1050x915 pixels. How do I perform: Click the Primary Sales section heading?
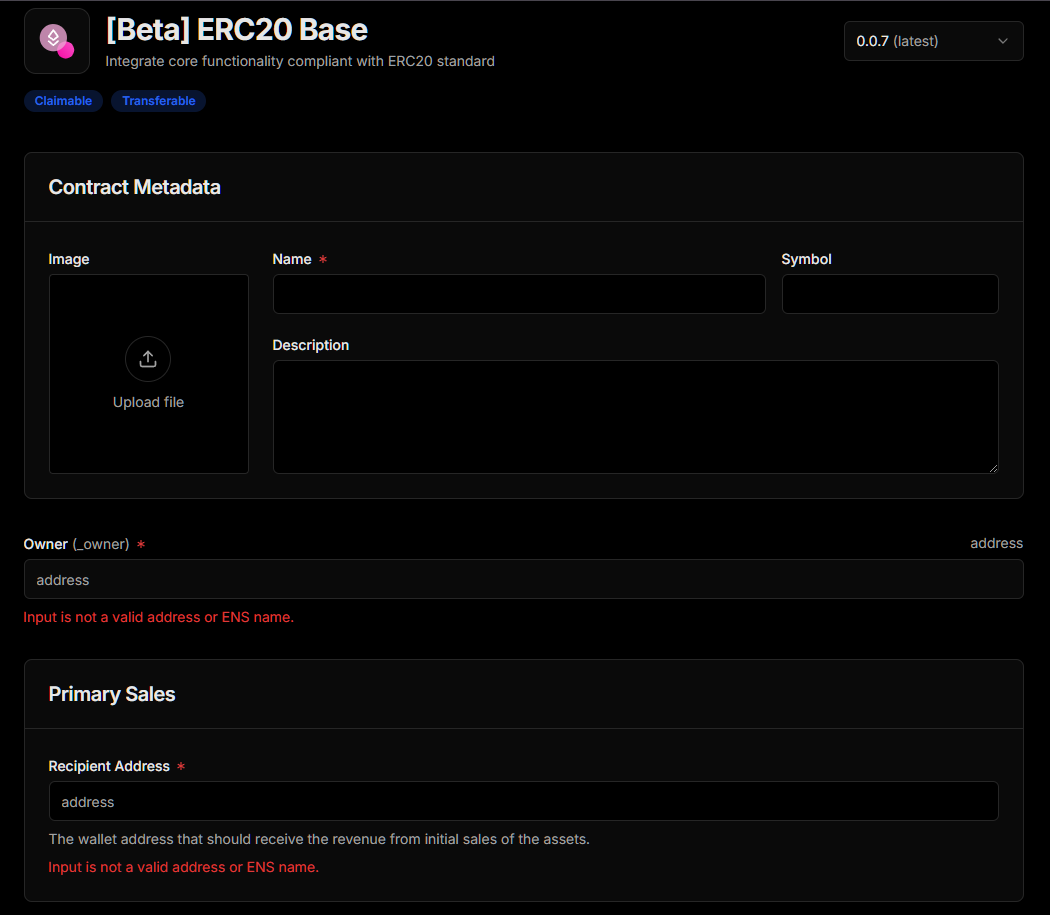[x=112, y=694]
